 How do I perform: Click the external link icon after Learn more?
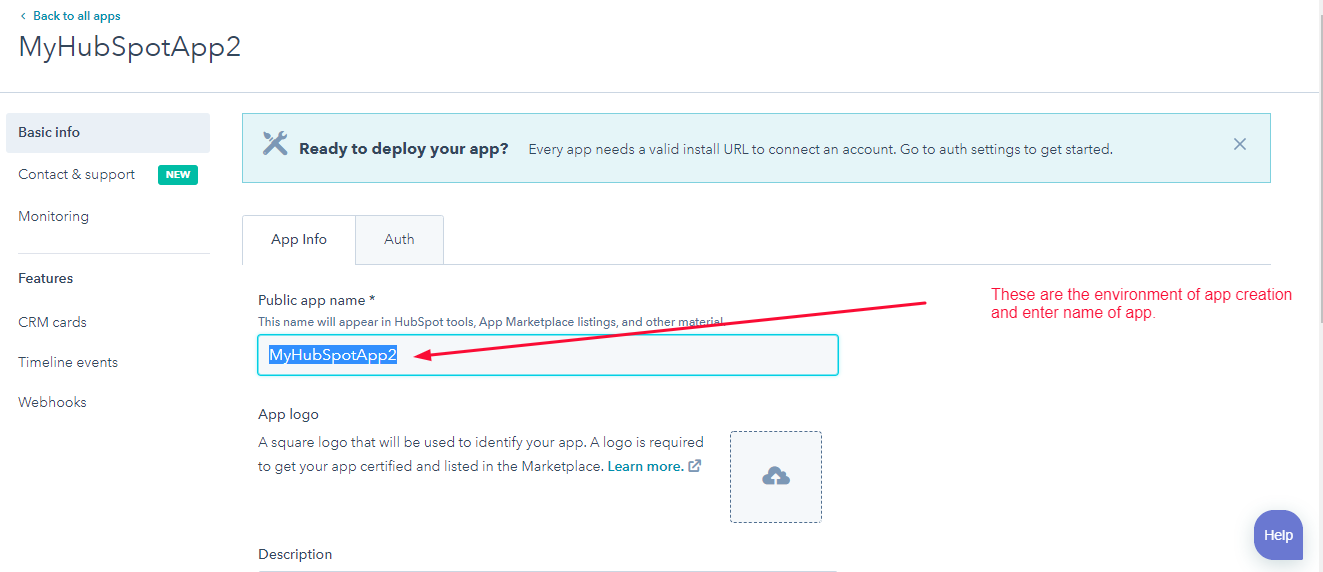(x=695, y=466)
